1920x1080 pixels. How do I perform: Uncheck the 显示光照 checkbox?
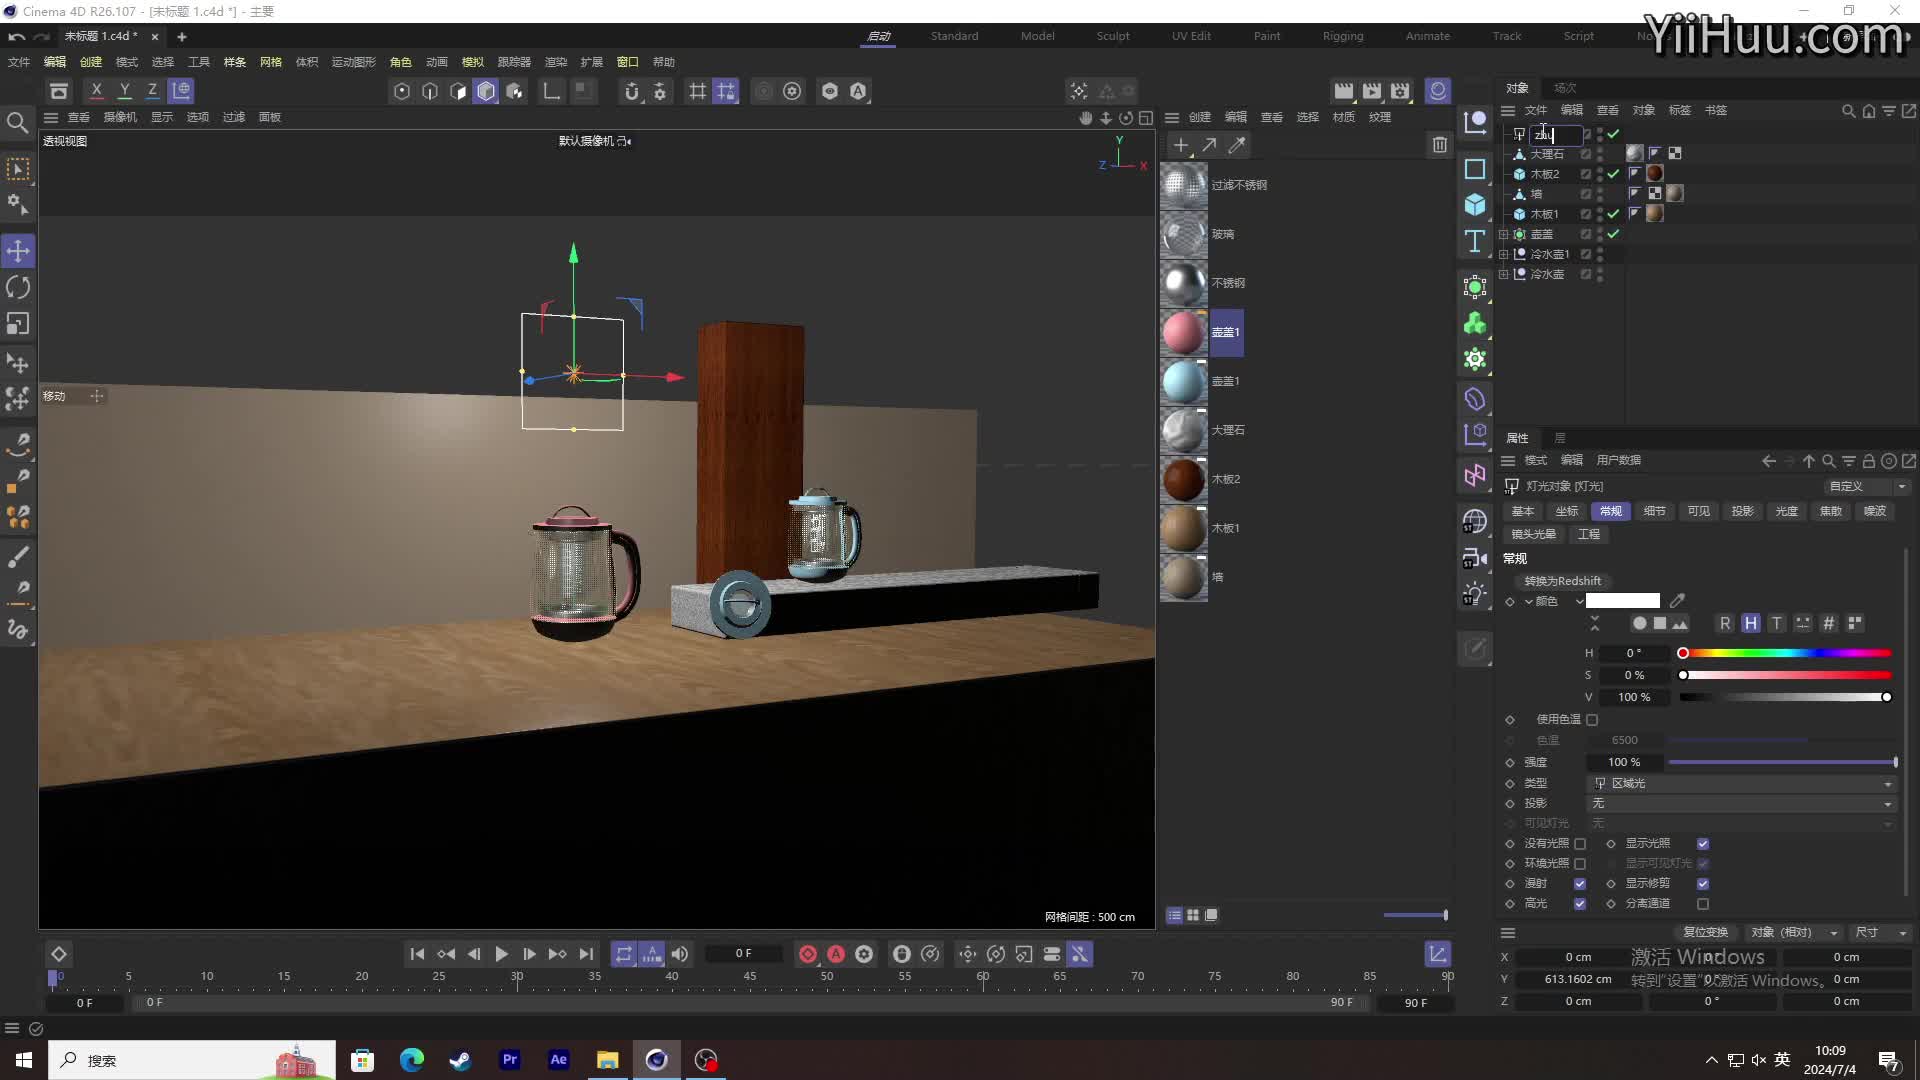pyautogui.click(x=1703, y=844)
